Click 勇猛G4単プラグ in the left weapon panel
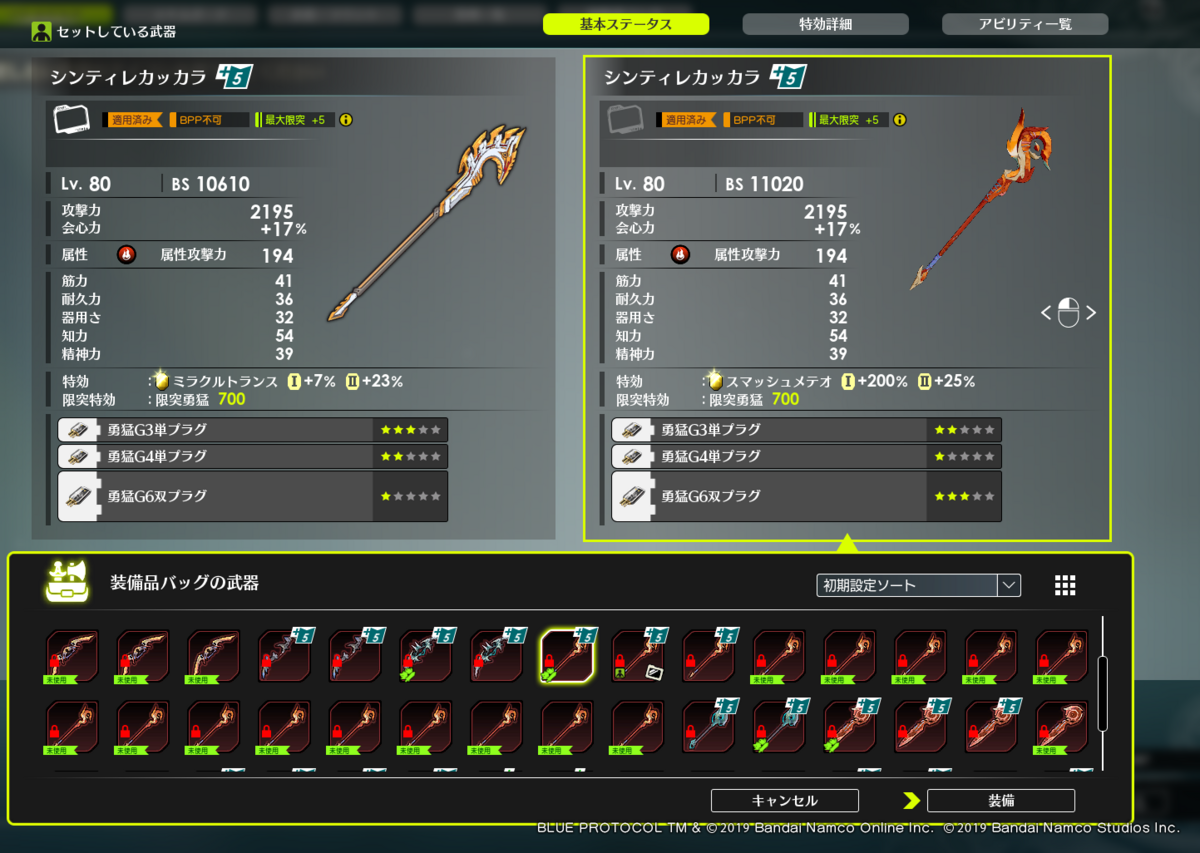Image resolution: width=1200 pixels, height=853 pixels. (x=253, y=456)
